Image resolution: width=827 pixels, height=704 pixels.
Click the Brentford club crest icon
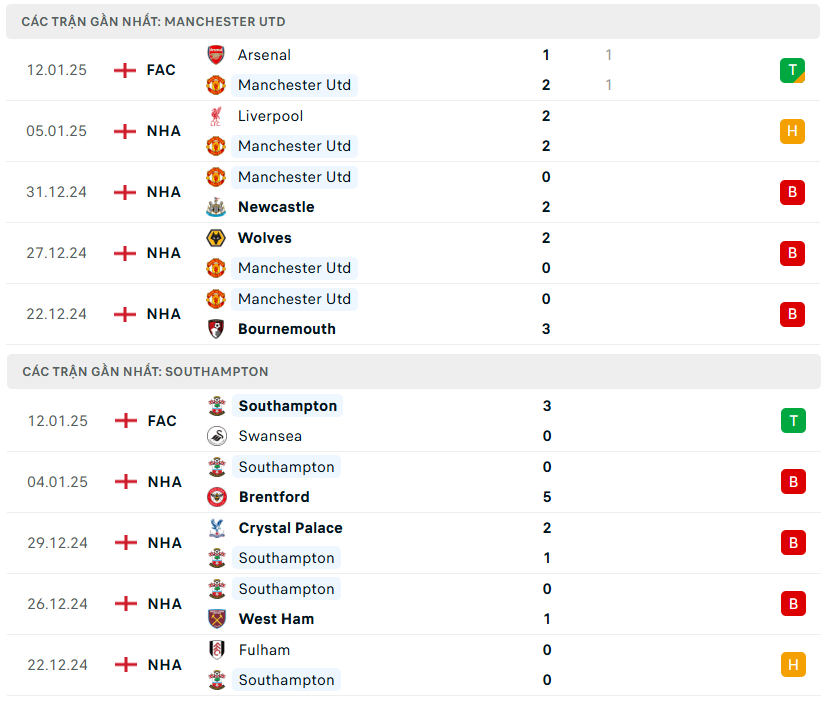pos(217,497)
